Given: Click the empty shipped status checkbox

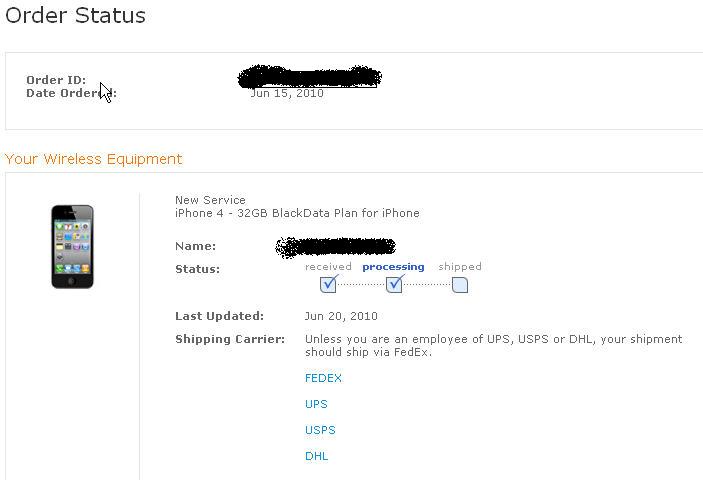Looking at the screenshot, I should [460, 285].
